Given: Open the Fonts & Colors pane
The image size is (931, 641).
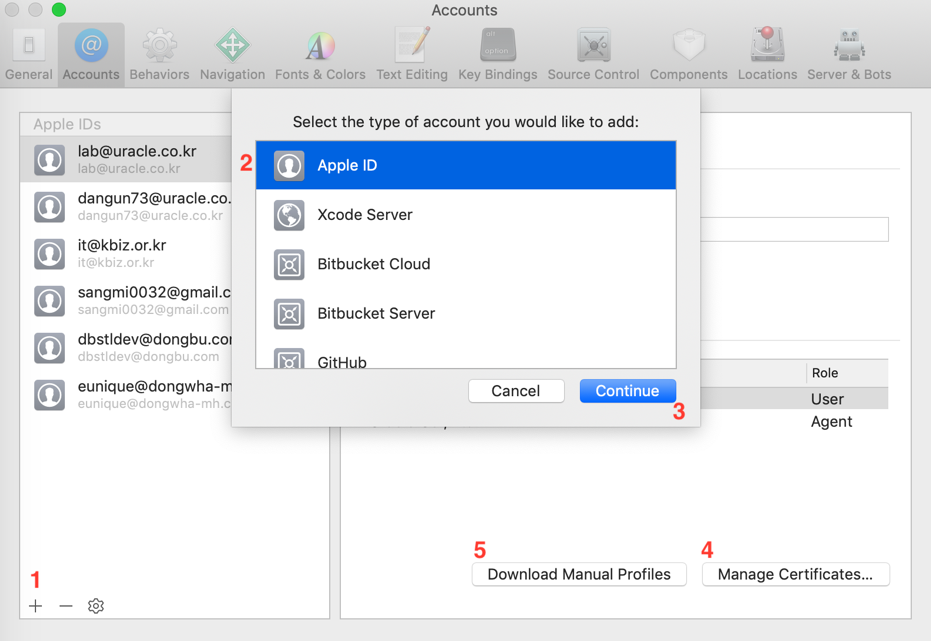Looking at the screenshot, I should tap(320, 54).
